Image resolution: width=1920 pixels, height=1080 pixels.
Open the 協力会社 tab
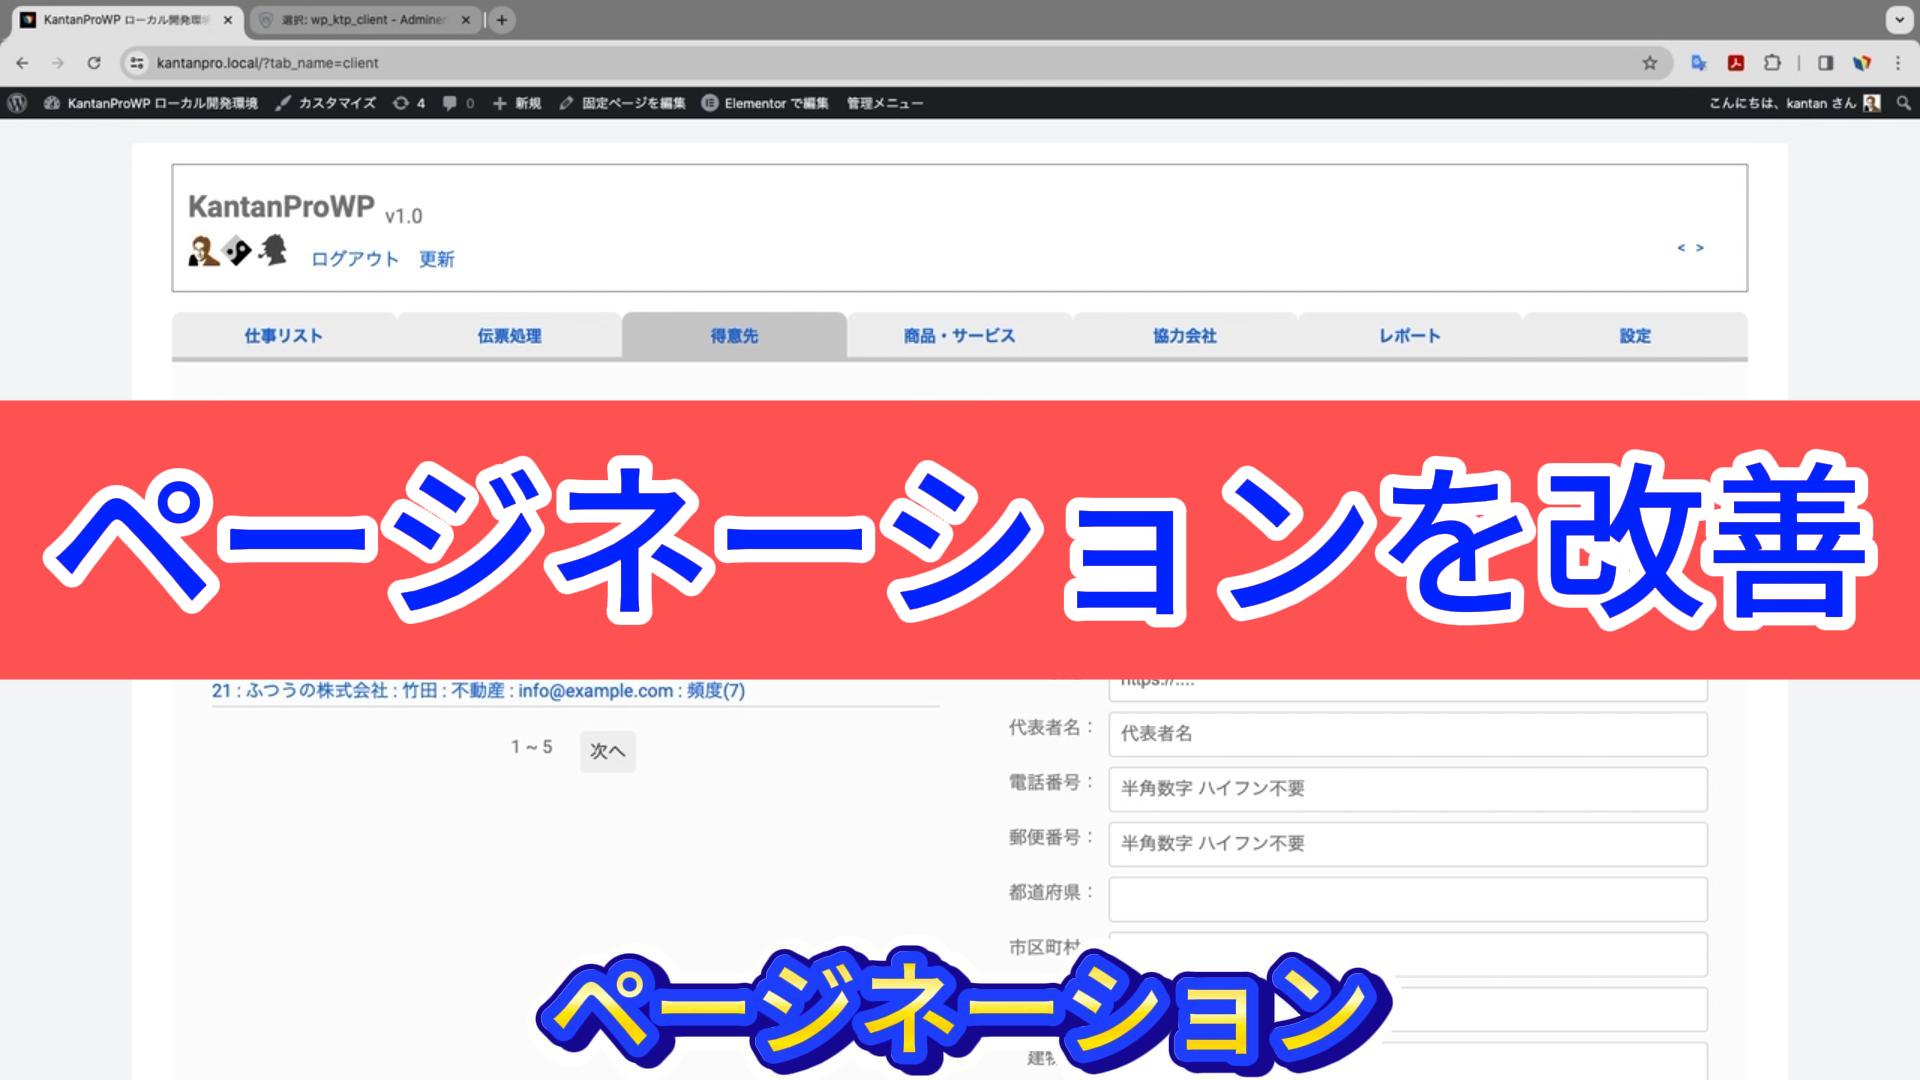pyautogui.click(x=1185, y=336)
